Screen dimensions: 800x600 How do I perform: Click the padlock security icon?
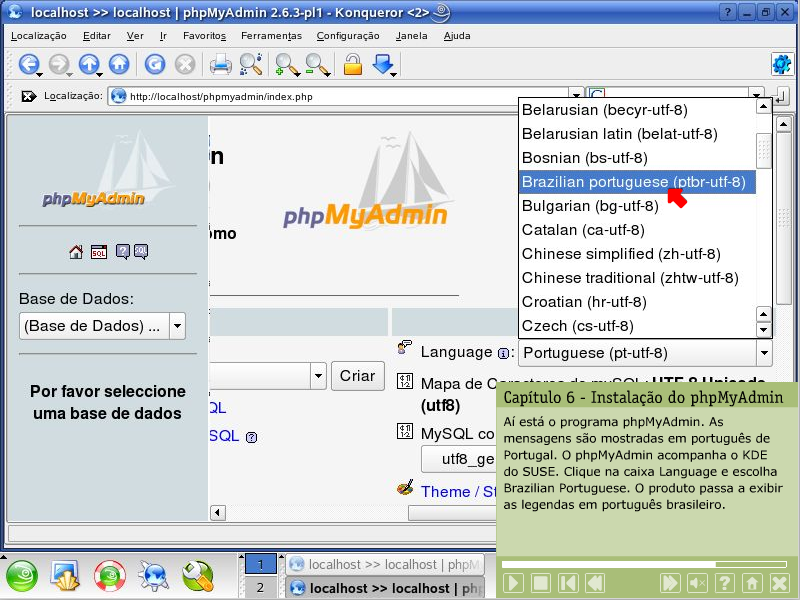click(352, 65)
